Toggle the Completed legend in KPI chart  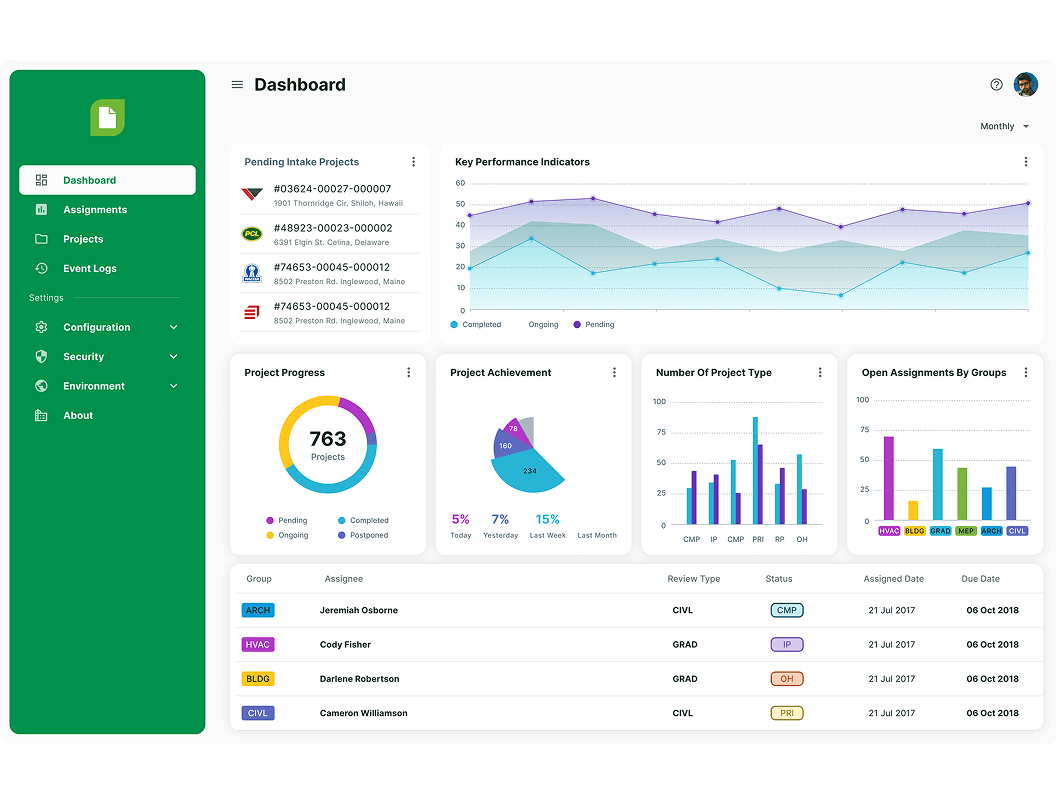[476, 325]
